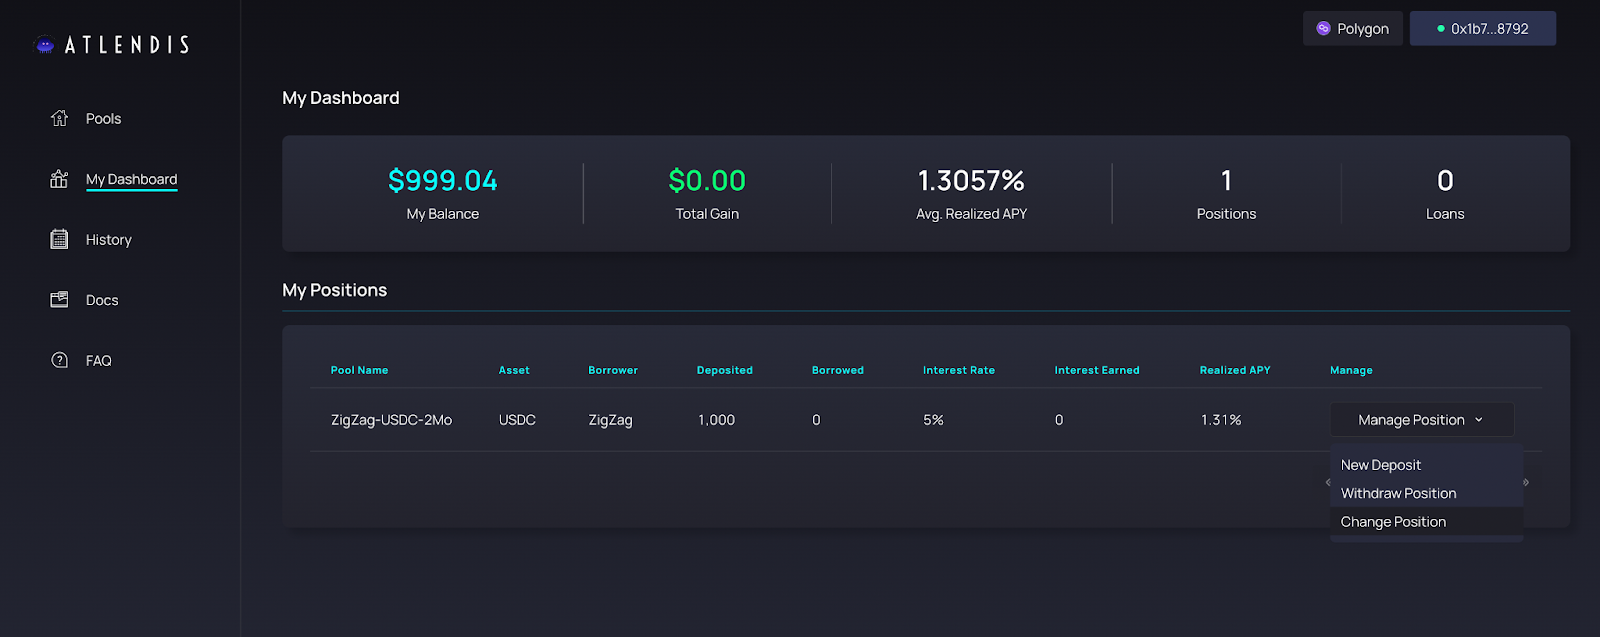Click the ZigZag borrower cell
This screenshot has height=637, width=1600.
click(x=610, y=420)
